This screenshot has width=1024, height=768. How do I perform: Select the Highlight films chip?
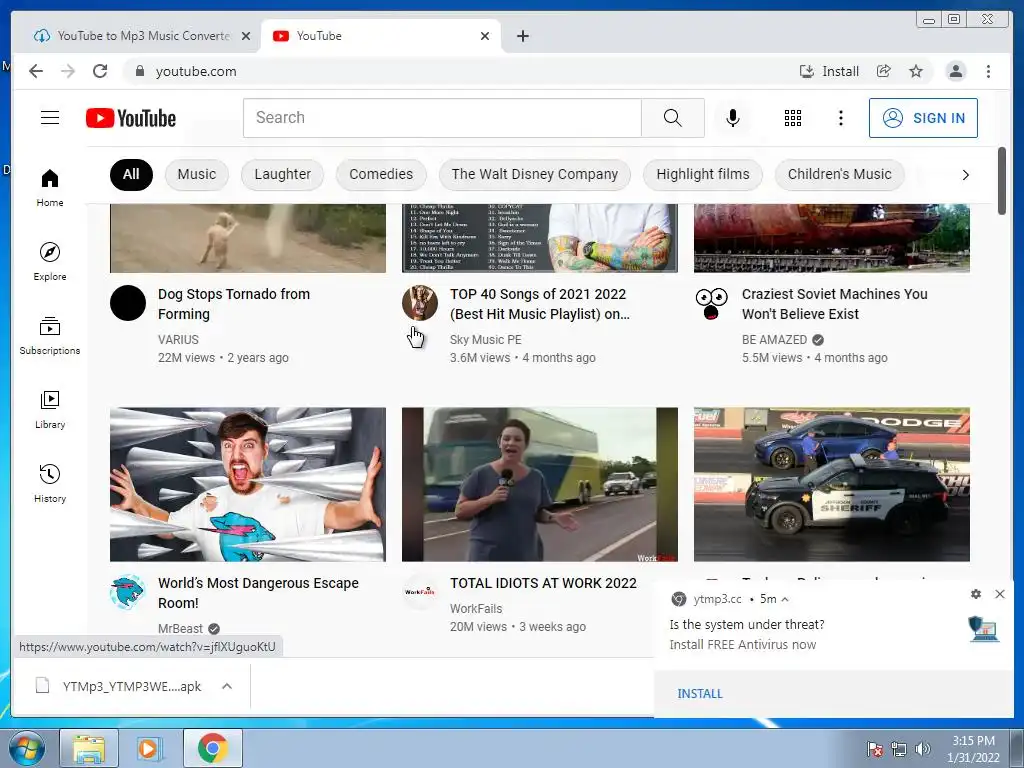[703, 174]
